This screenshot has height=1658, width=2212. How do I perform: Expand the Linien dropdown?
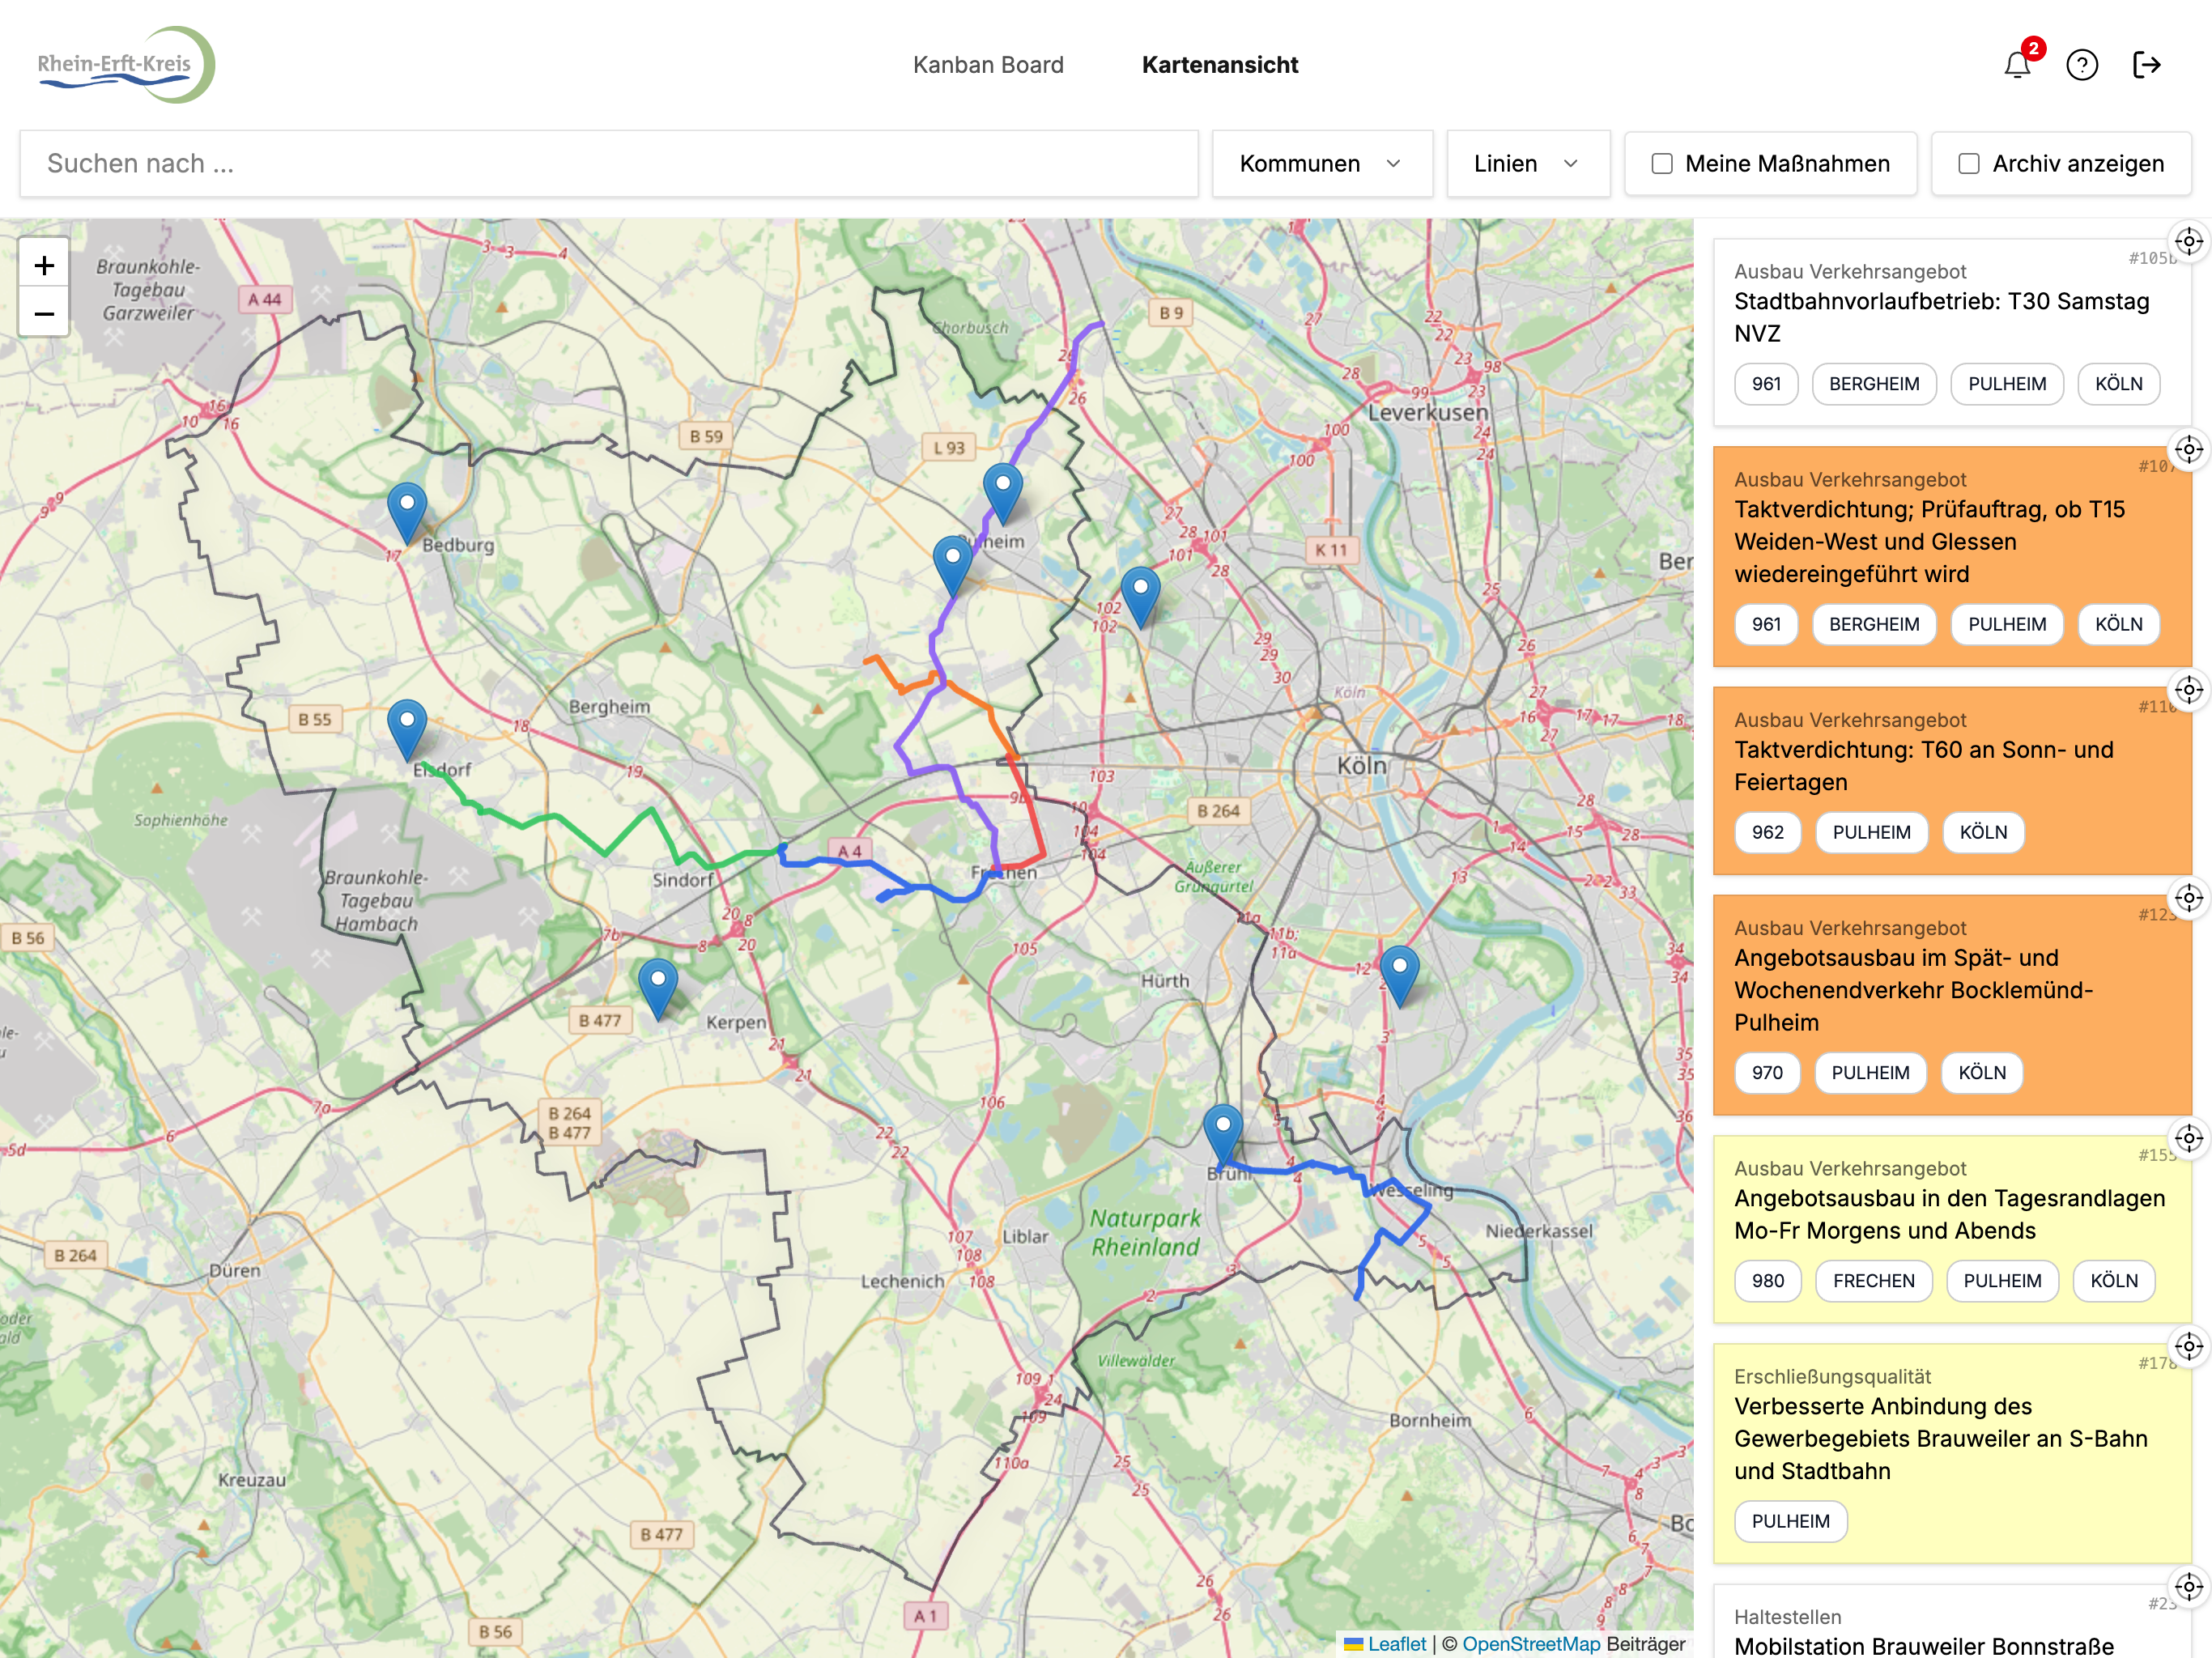1526,164
